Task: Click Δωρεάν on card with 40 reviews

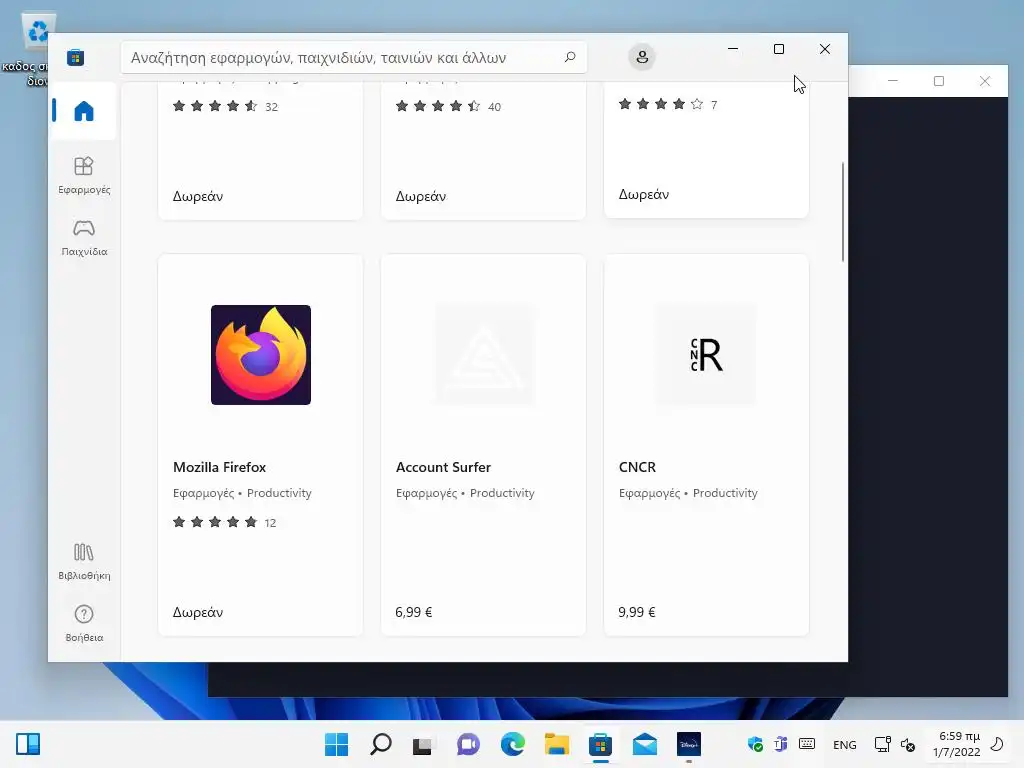Action: [x=421, y=196]
